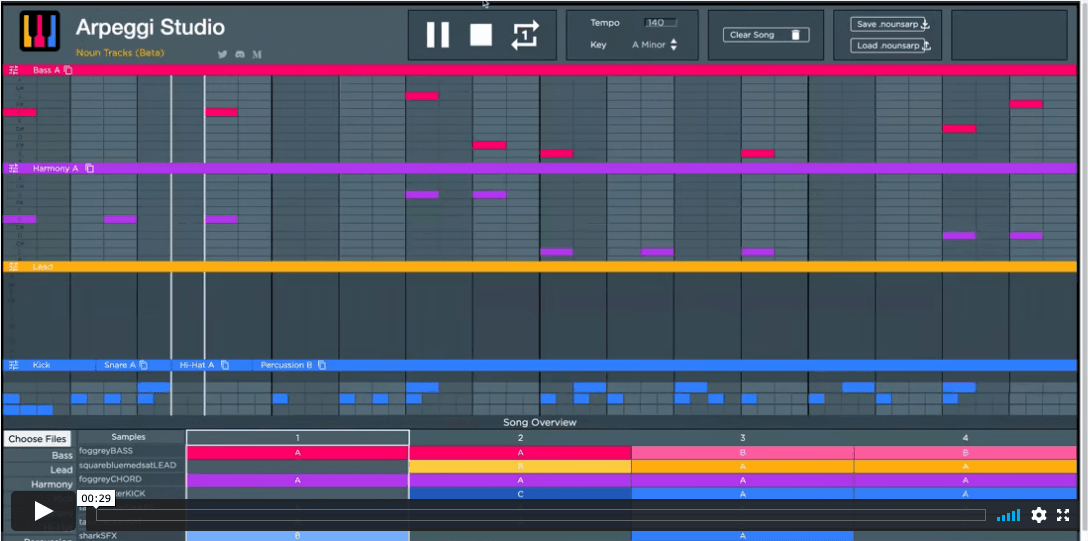The image size is (1088, 541).
Task: Stop the song with the stop button
Action: point(481,35)
